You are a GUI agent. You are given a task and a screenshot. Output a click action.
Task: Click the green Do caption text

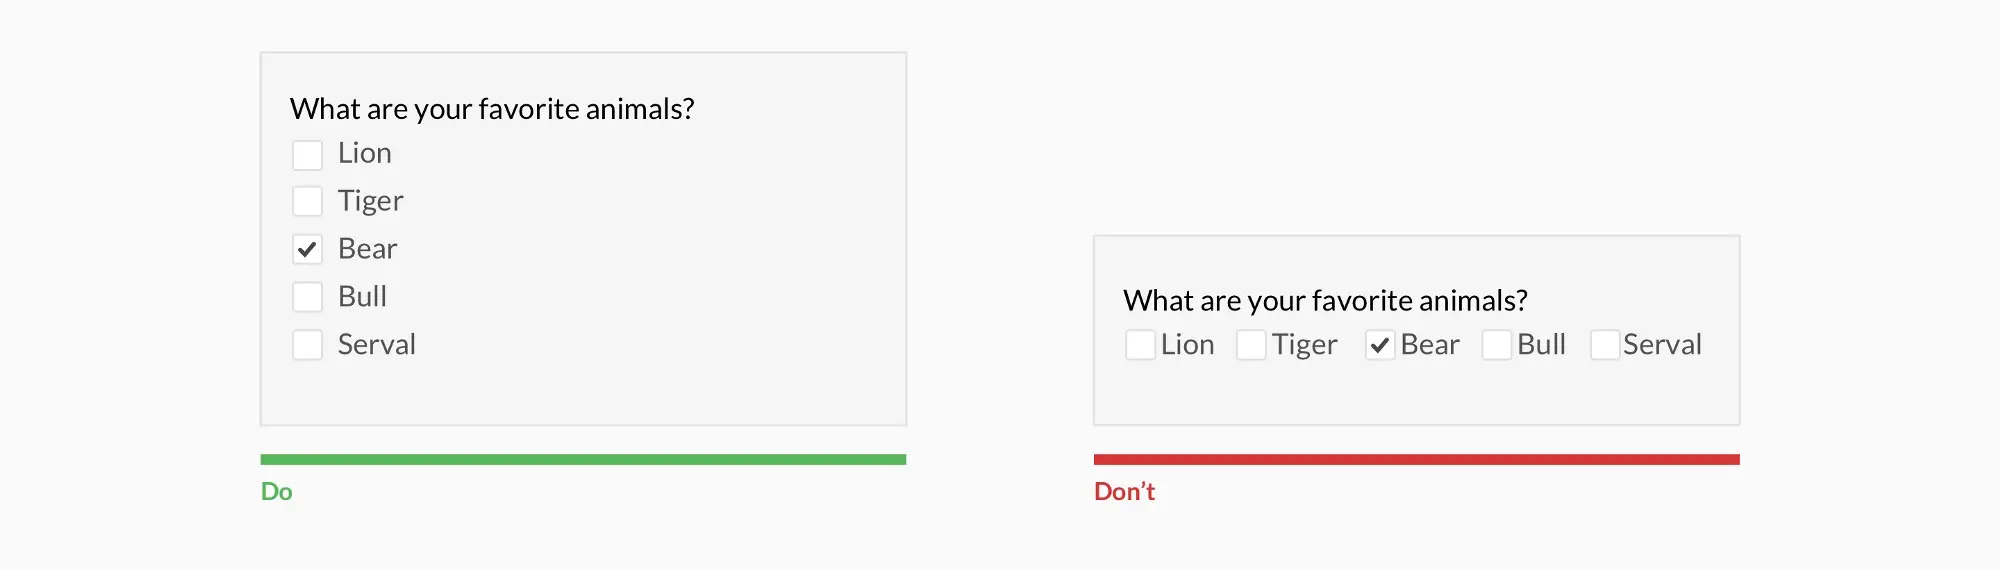pos(277,492)
